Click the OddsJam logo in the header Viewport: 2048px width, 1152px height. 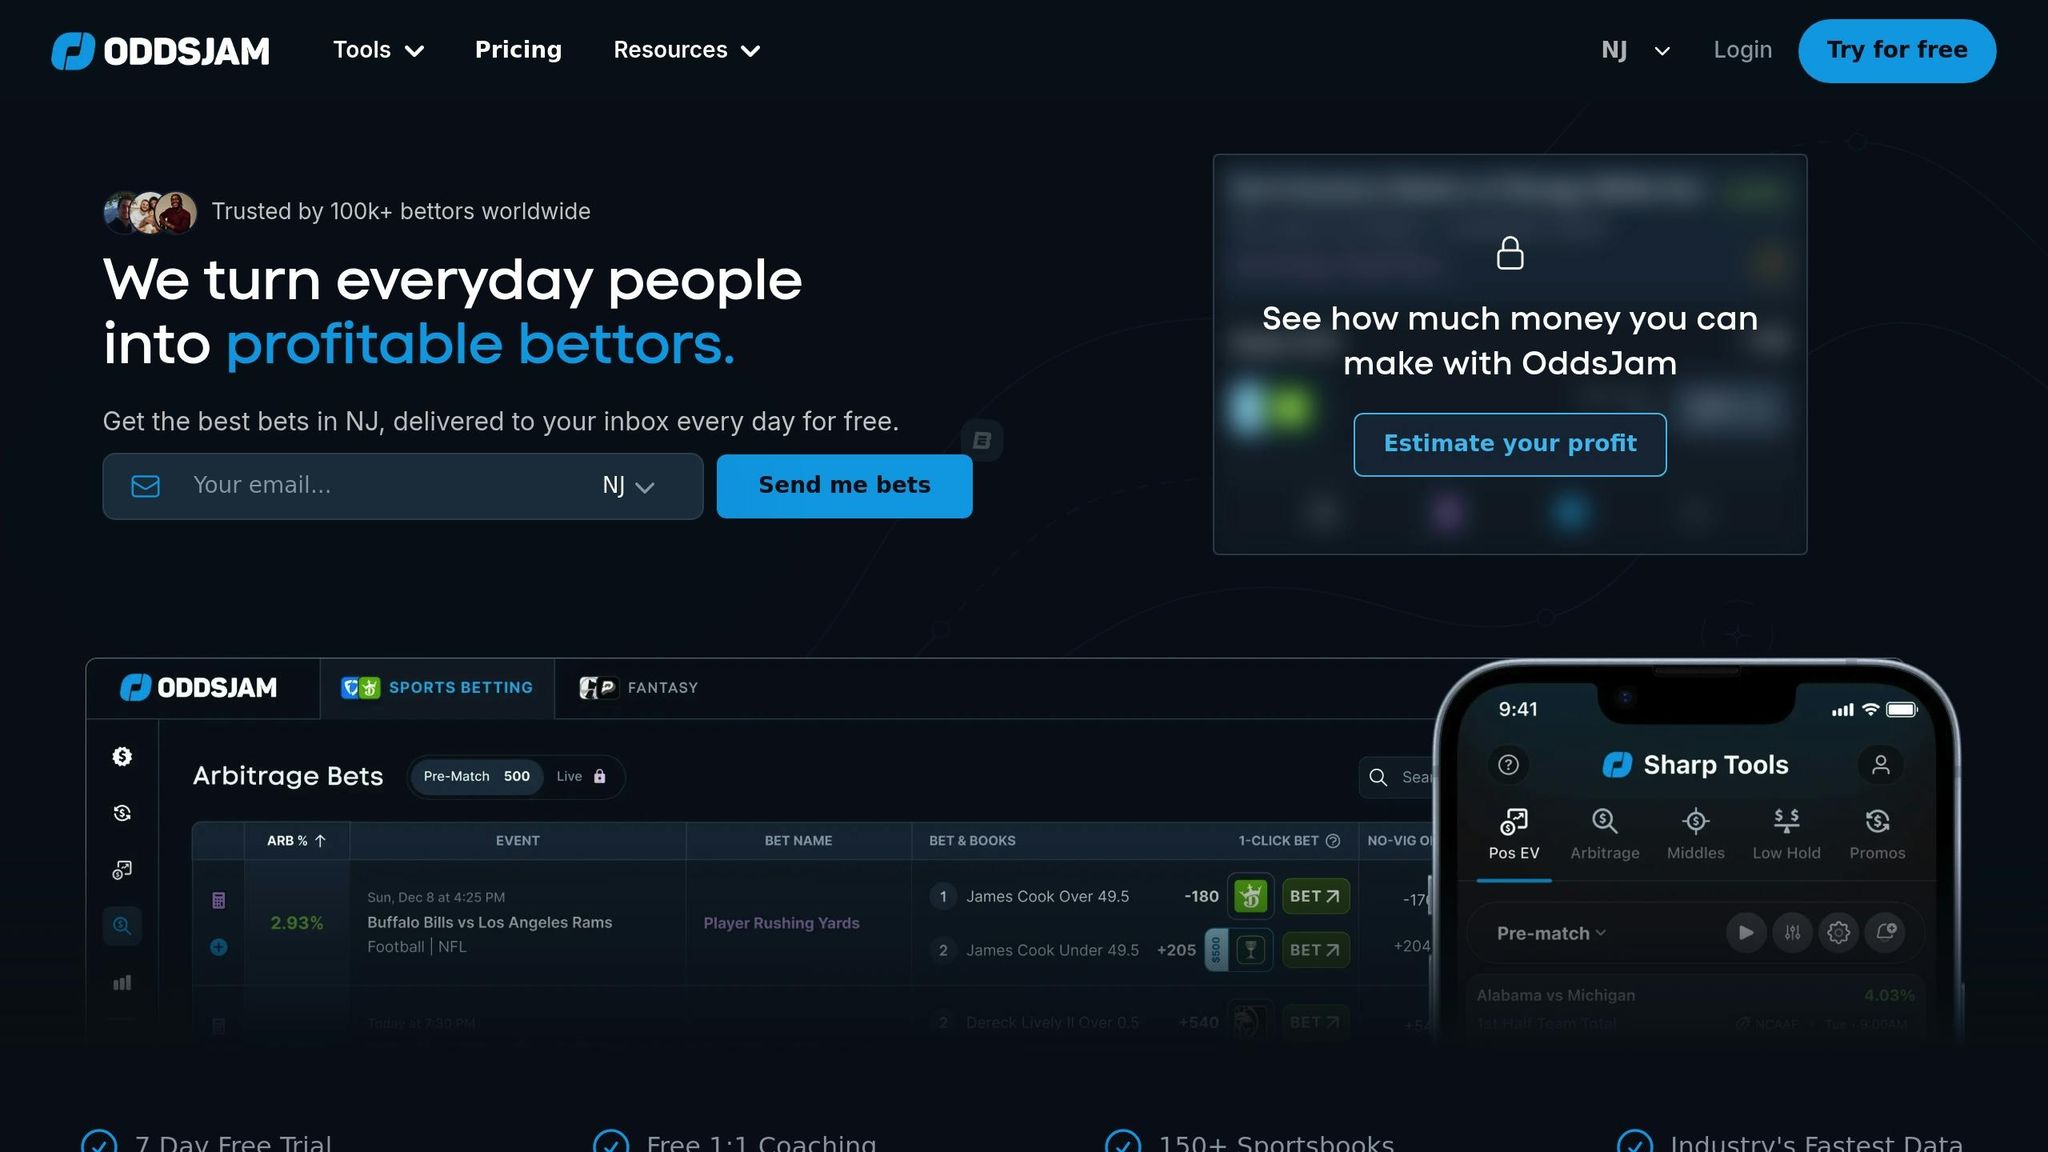[x=160, y=50]
